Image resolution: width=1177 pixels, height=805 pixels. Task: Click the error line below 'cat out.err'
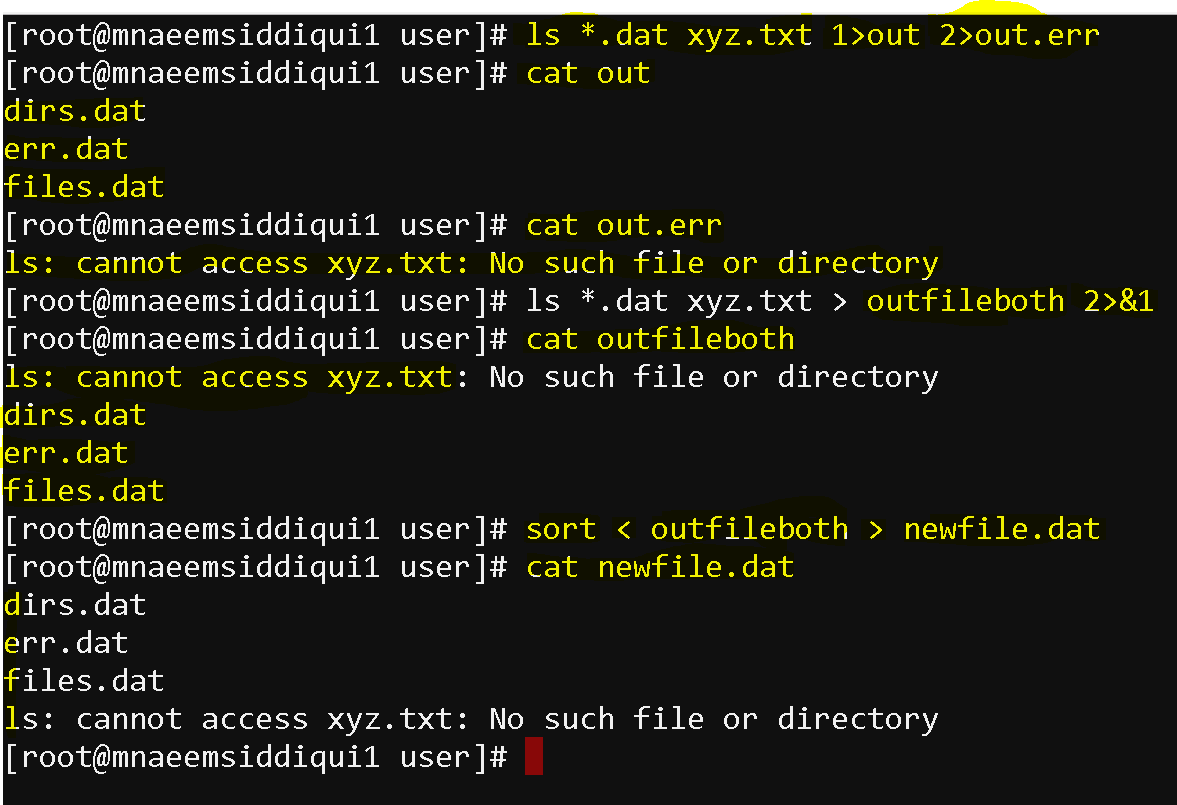(x=471, y=264)
